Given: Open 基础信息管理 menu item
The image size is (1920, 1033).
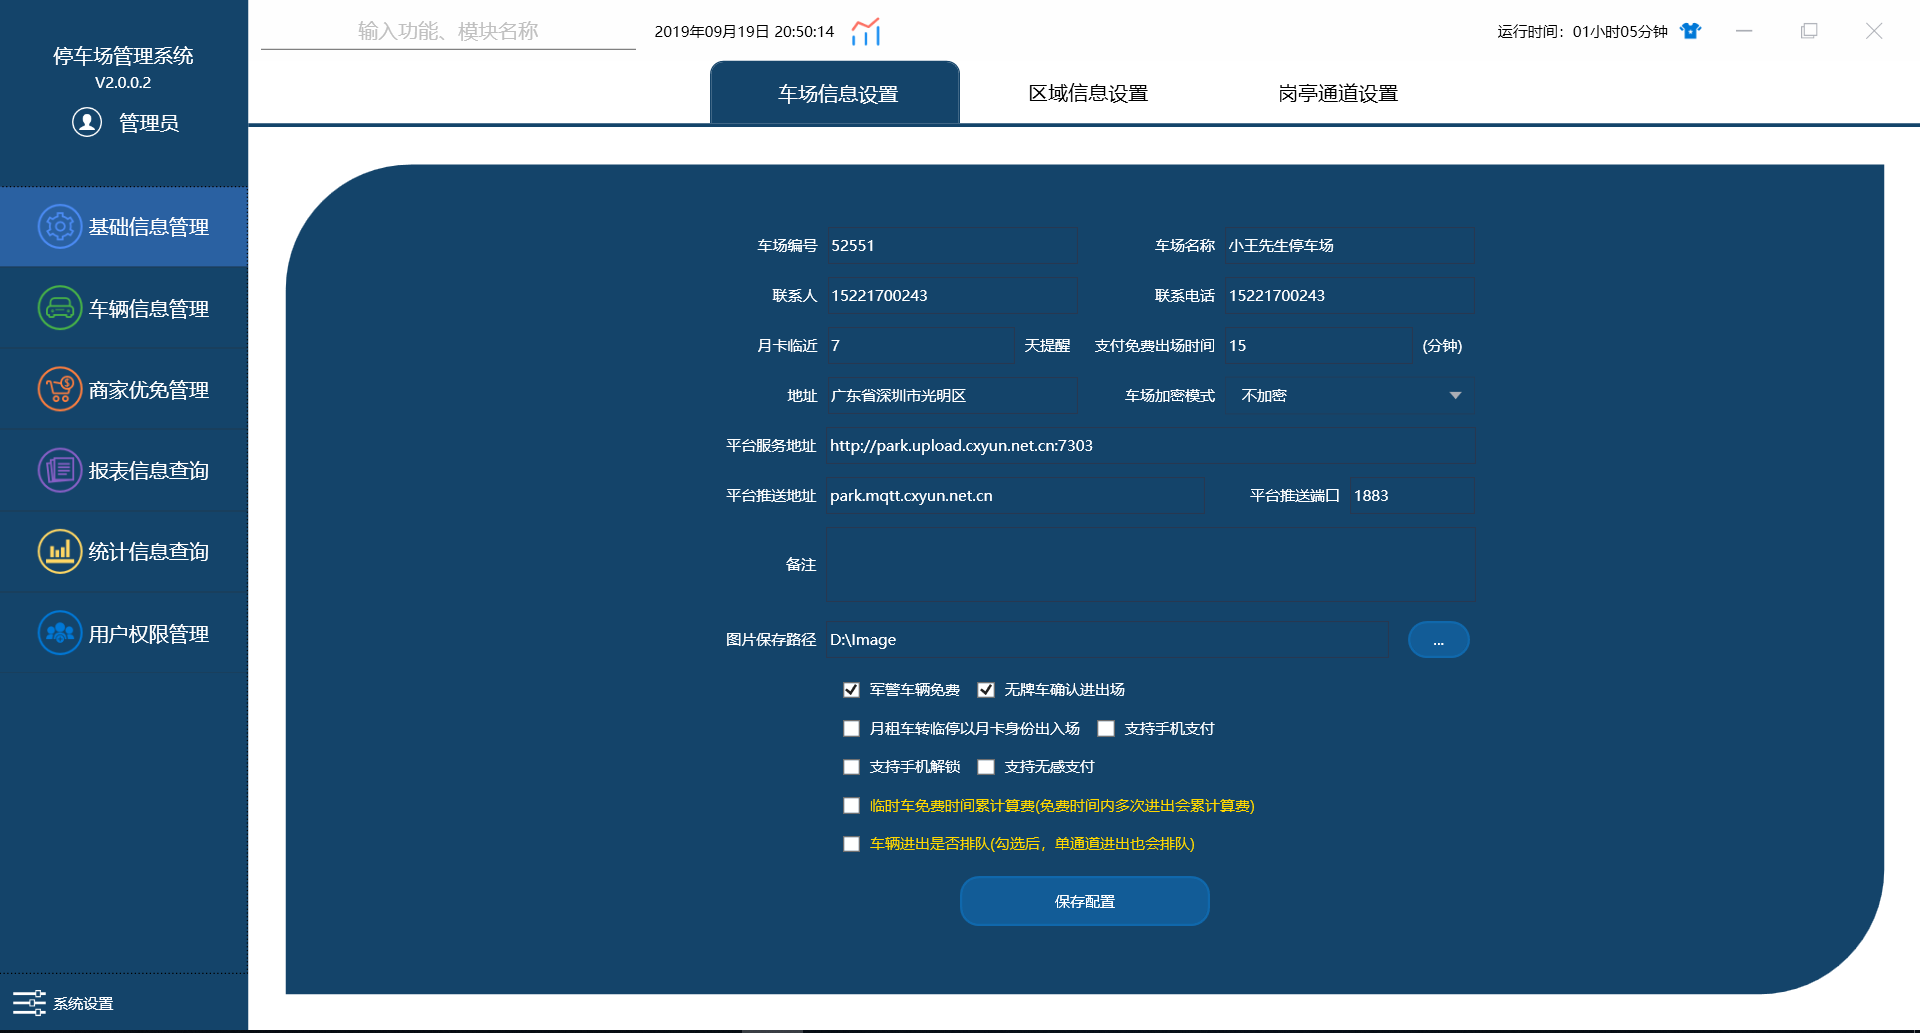Looking at the screenshot, I should [124, 227].
